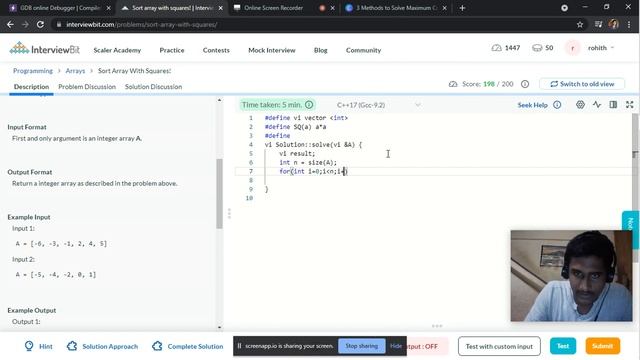
Task: Open editor settings gear icon
Action: click(x=580, y=104)
